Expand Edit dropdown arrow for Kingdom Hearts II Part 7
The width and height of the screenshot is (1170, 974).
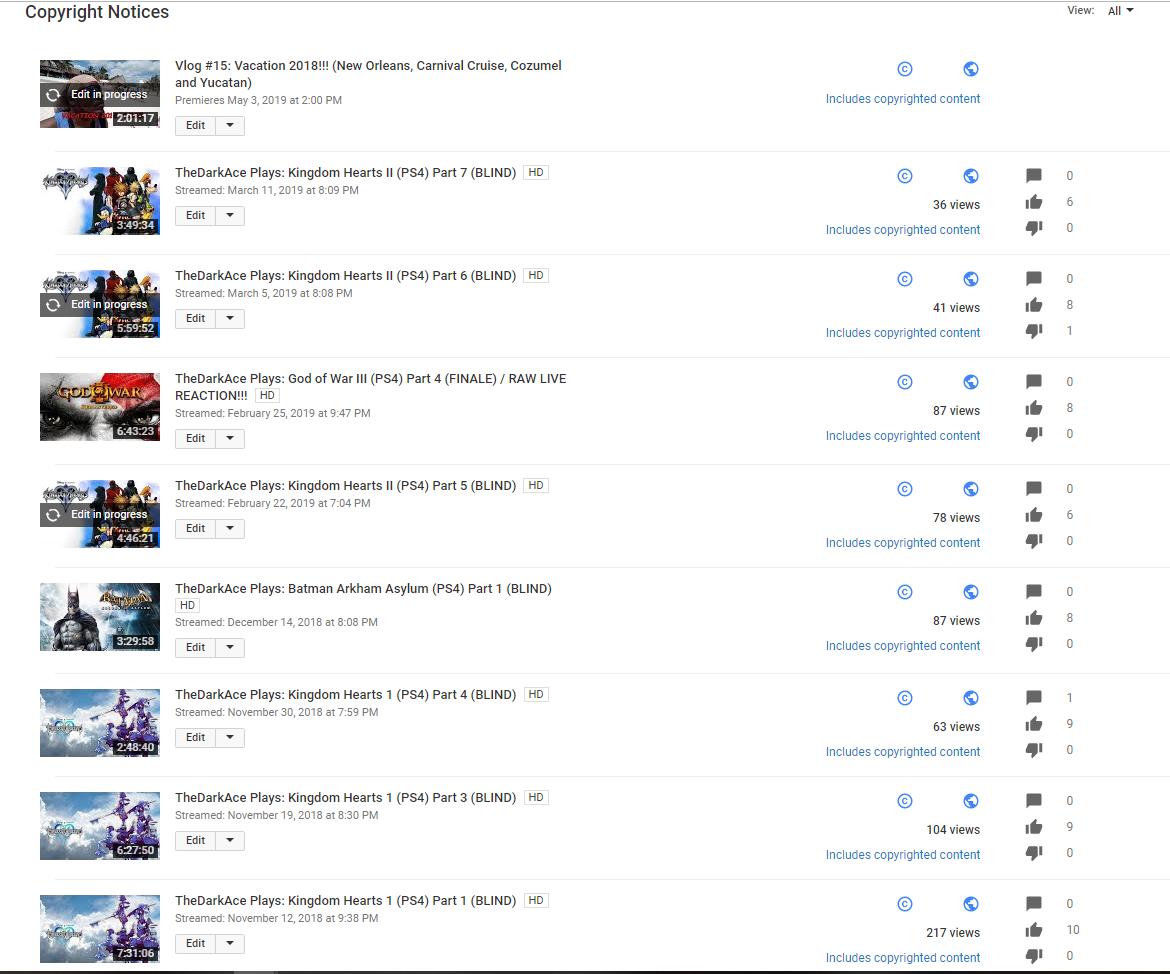point(230,216)
